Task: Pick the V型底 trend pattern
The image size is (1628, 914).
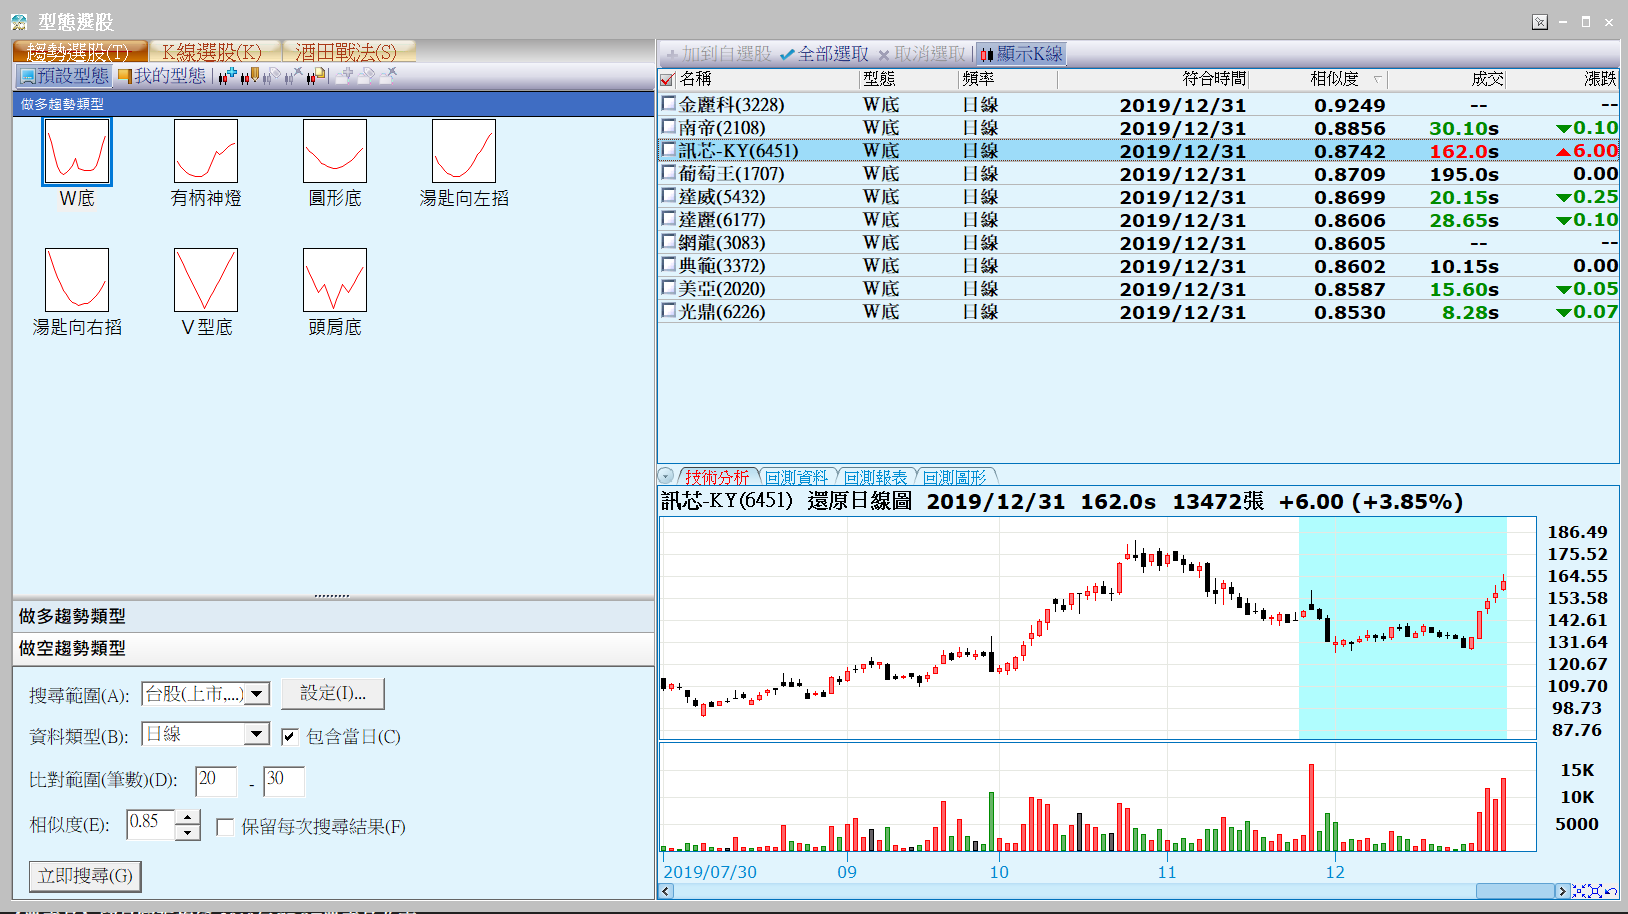Action: click(x=206, y=281)
